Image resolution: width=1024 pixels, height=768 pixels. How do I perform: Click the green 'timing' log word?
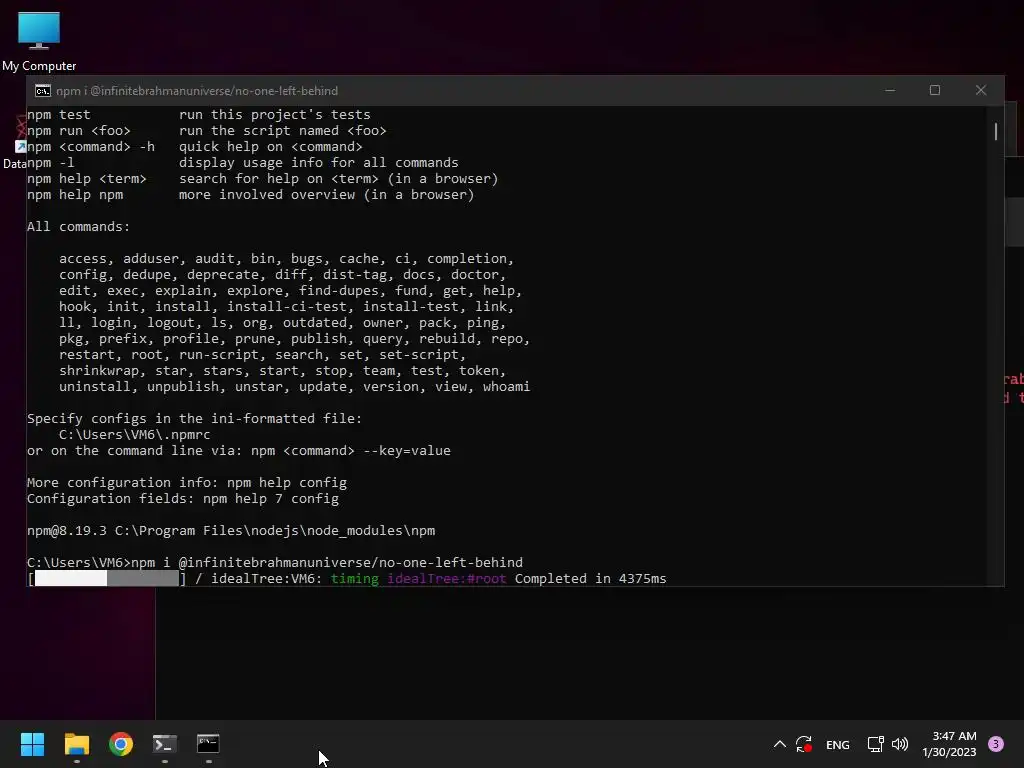point(355,579)
